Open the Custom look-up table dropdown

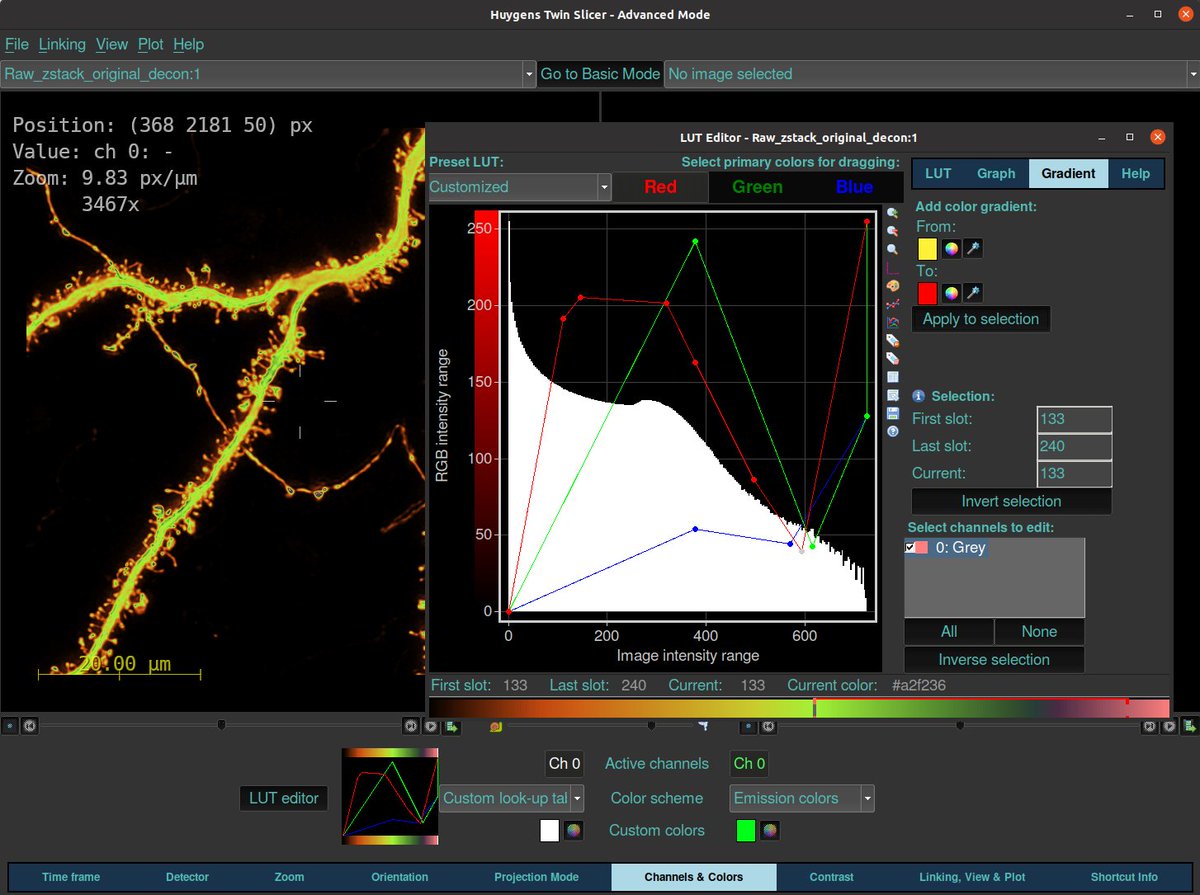512,798
